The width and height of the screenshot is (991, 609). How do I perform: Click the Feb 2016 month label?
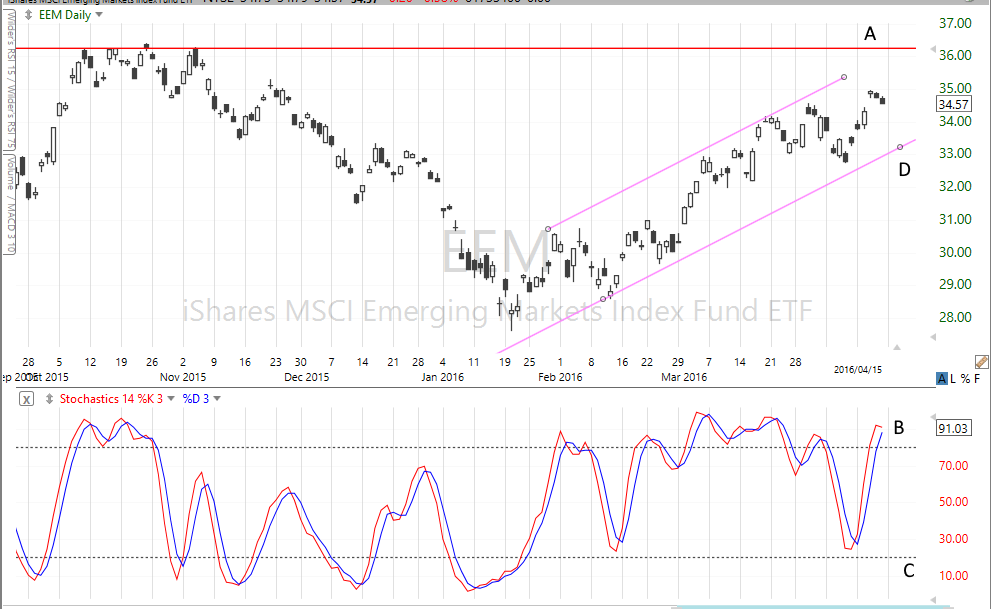(560, 377)
